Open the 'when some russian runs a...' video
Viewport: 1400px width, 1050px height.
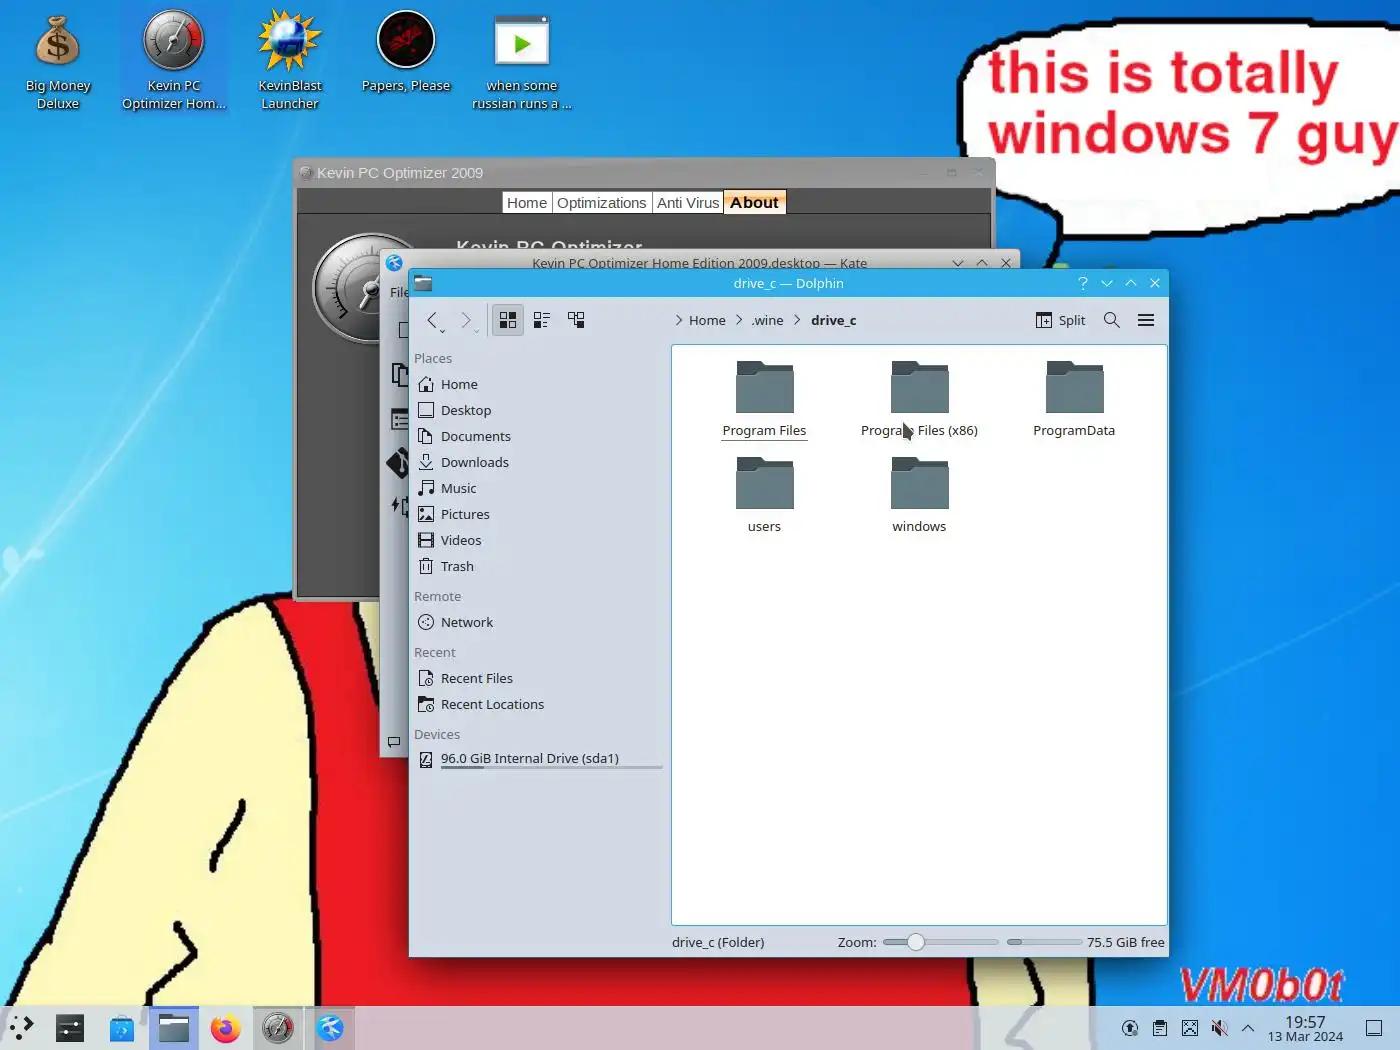[522, 61]
